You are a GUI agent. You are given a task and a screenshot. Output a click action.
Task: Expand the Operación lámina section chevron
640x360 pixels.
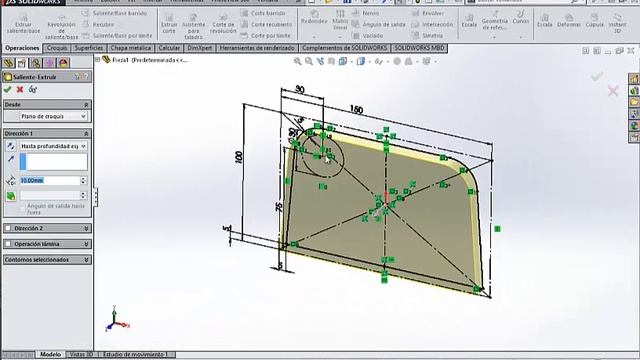86,244
